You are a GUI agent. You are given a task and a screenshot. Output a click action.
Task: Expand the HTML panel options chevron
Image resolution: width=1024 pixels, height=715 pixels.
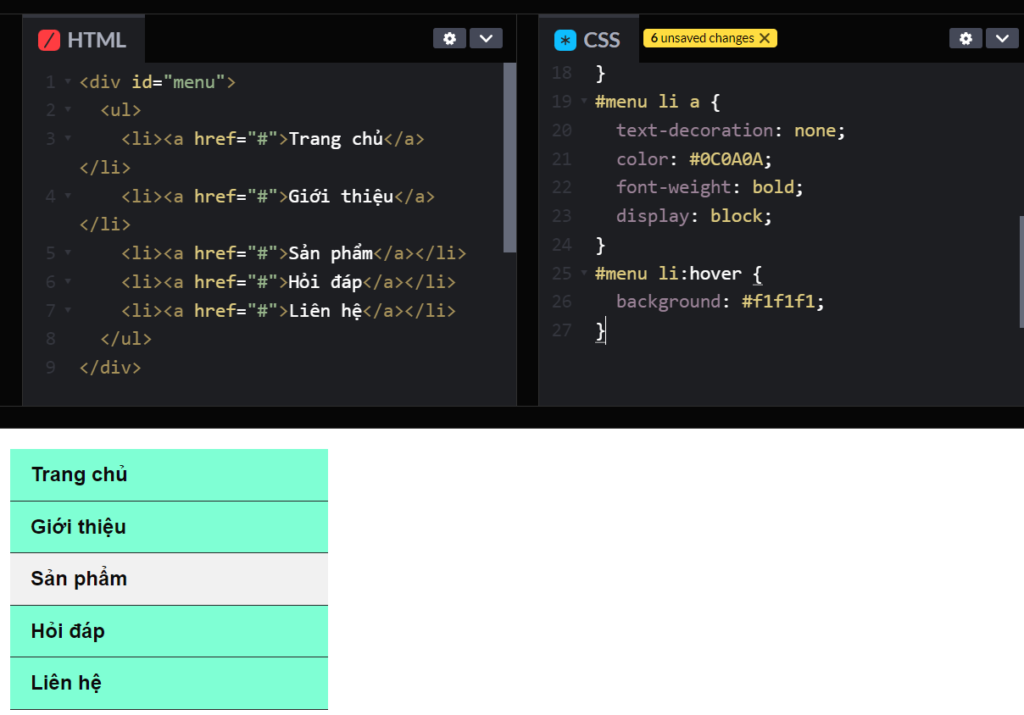[x=486, y=38]
